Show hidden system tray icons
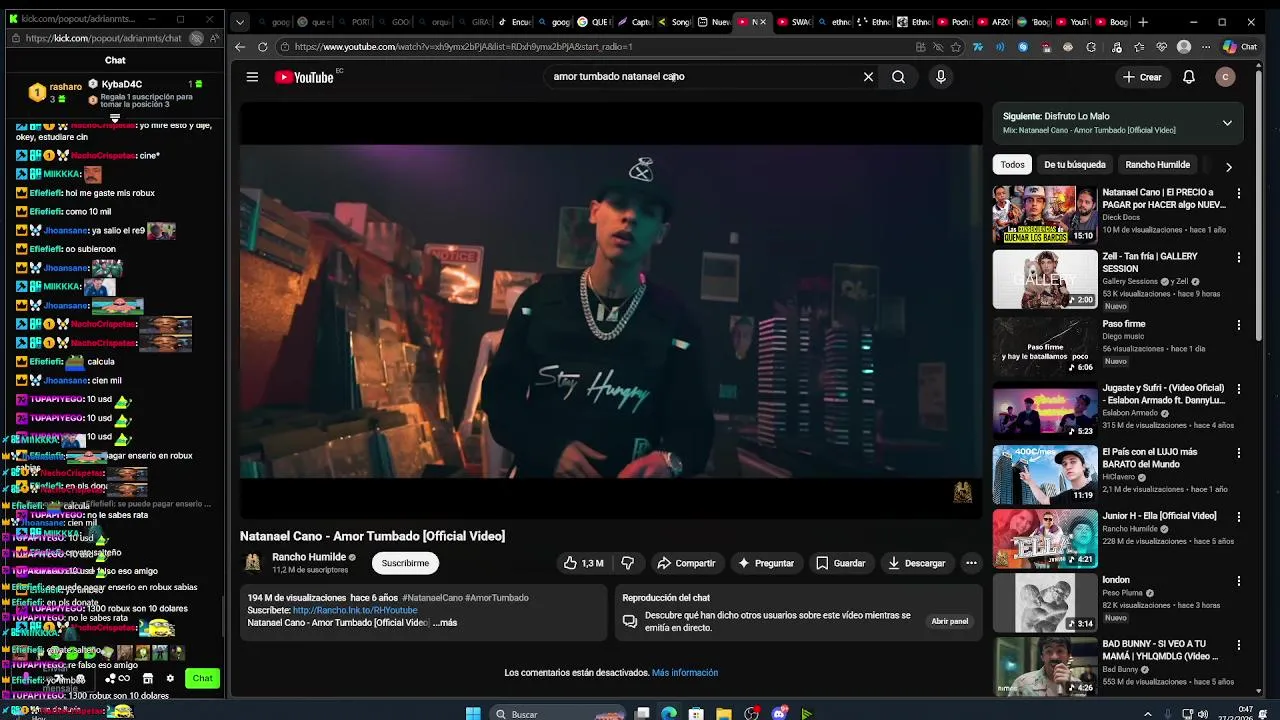1280x720 pixels. [1147, 714]
